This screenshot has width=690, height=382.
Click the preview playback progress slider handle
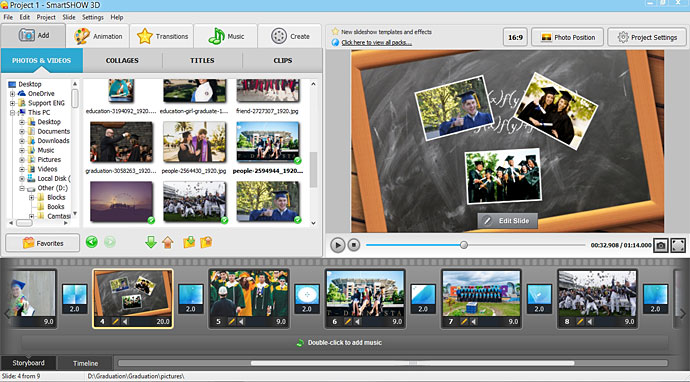coord(463,245)
